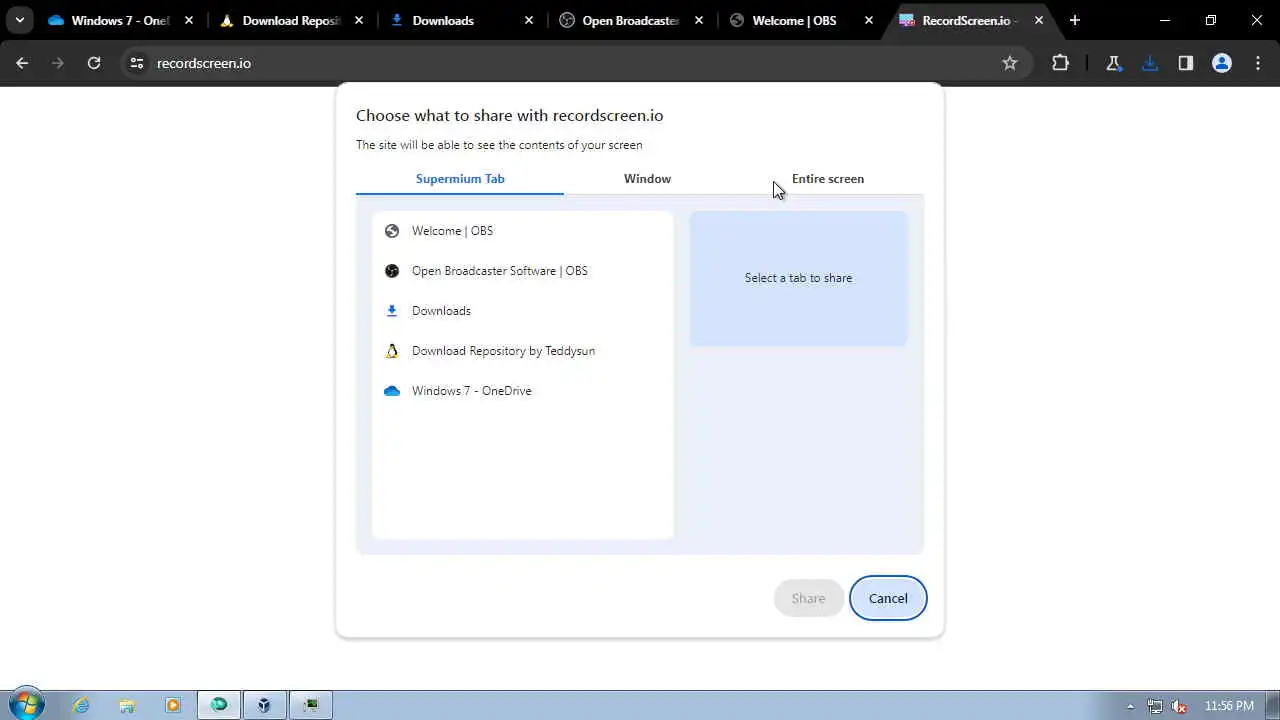Image resolution: width=1280 pixels, height=720 pixels.
Task: Show hidden system tray icons
Action: pos(1131,706)
